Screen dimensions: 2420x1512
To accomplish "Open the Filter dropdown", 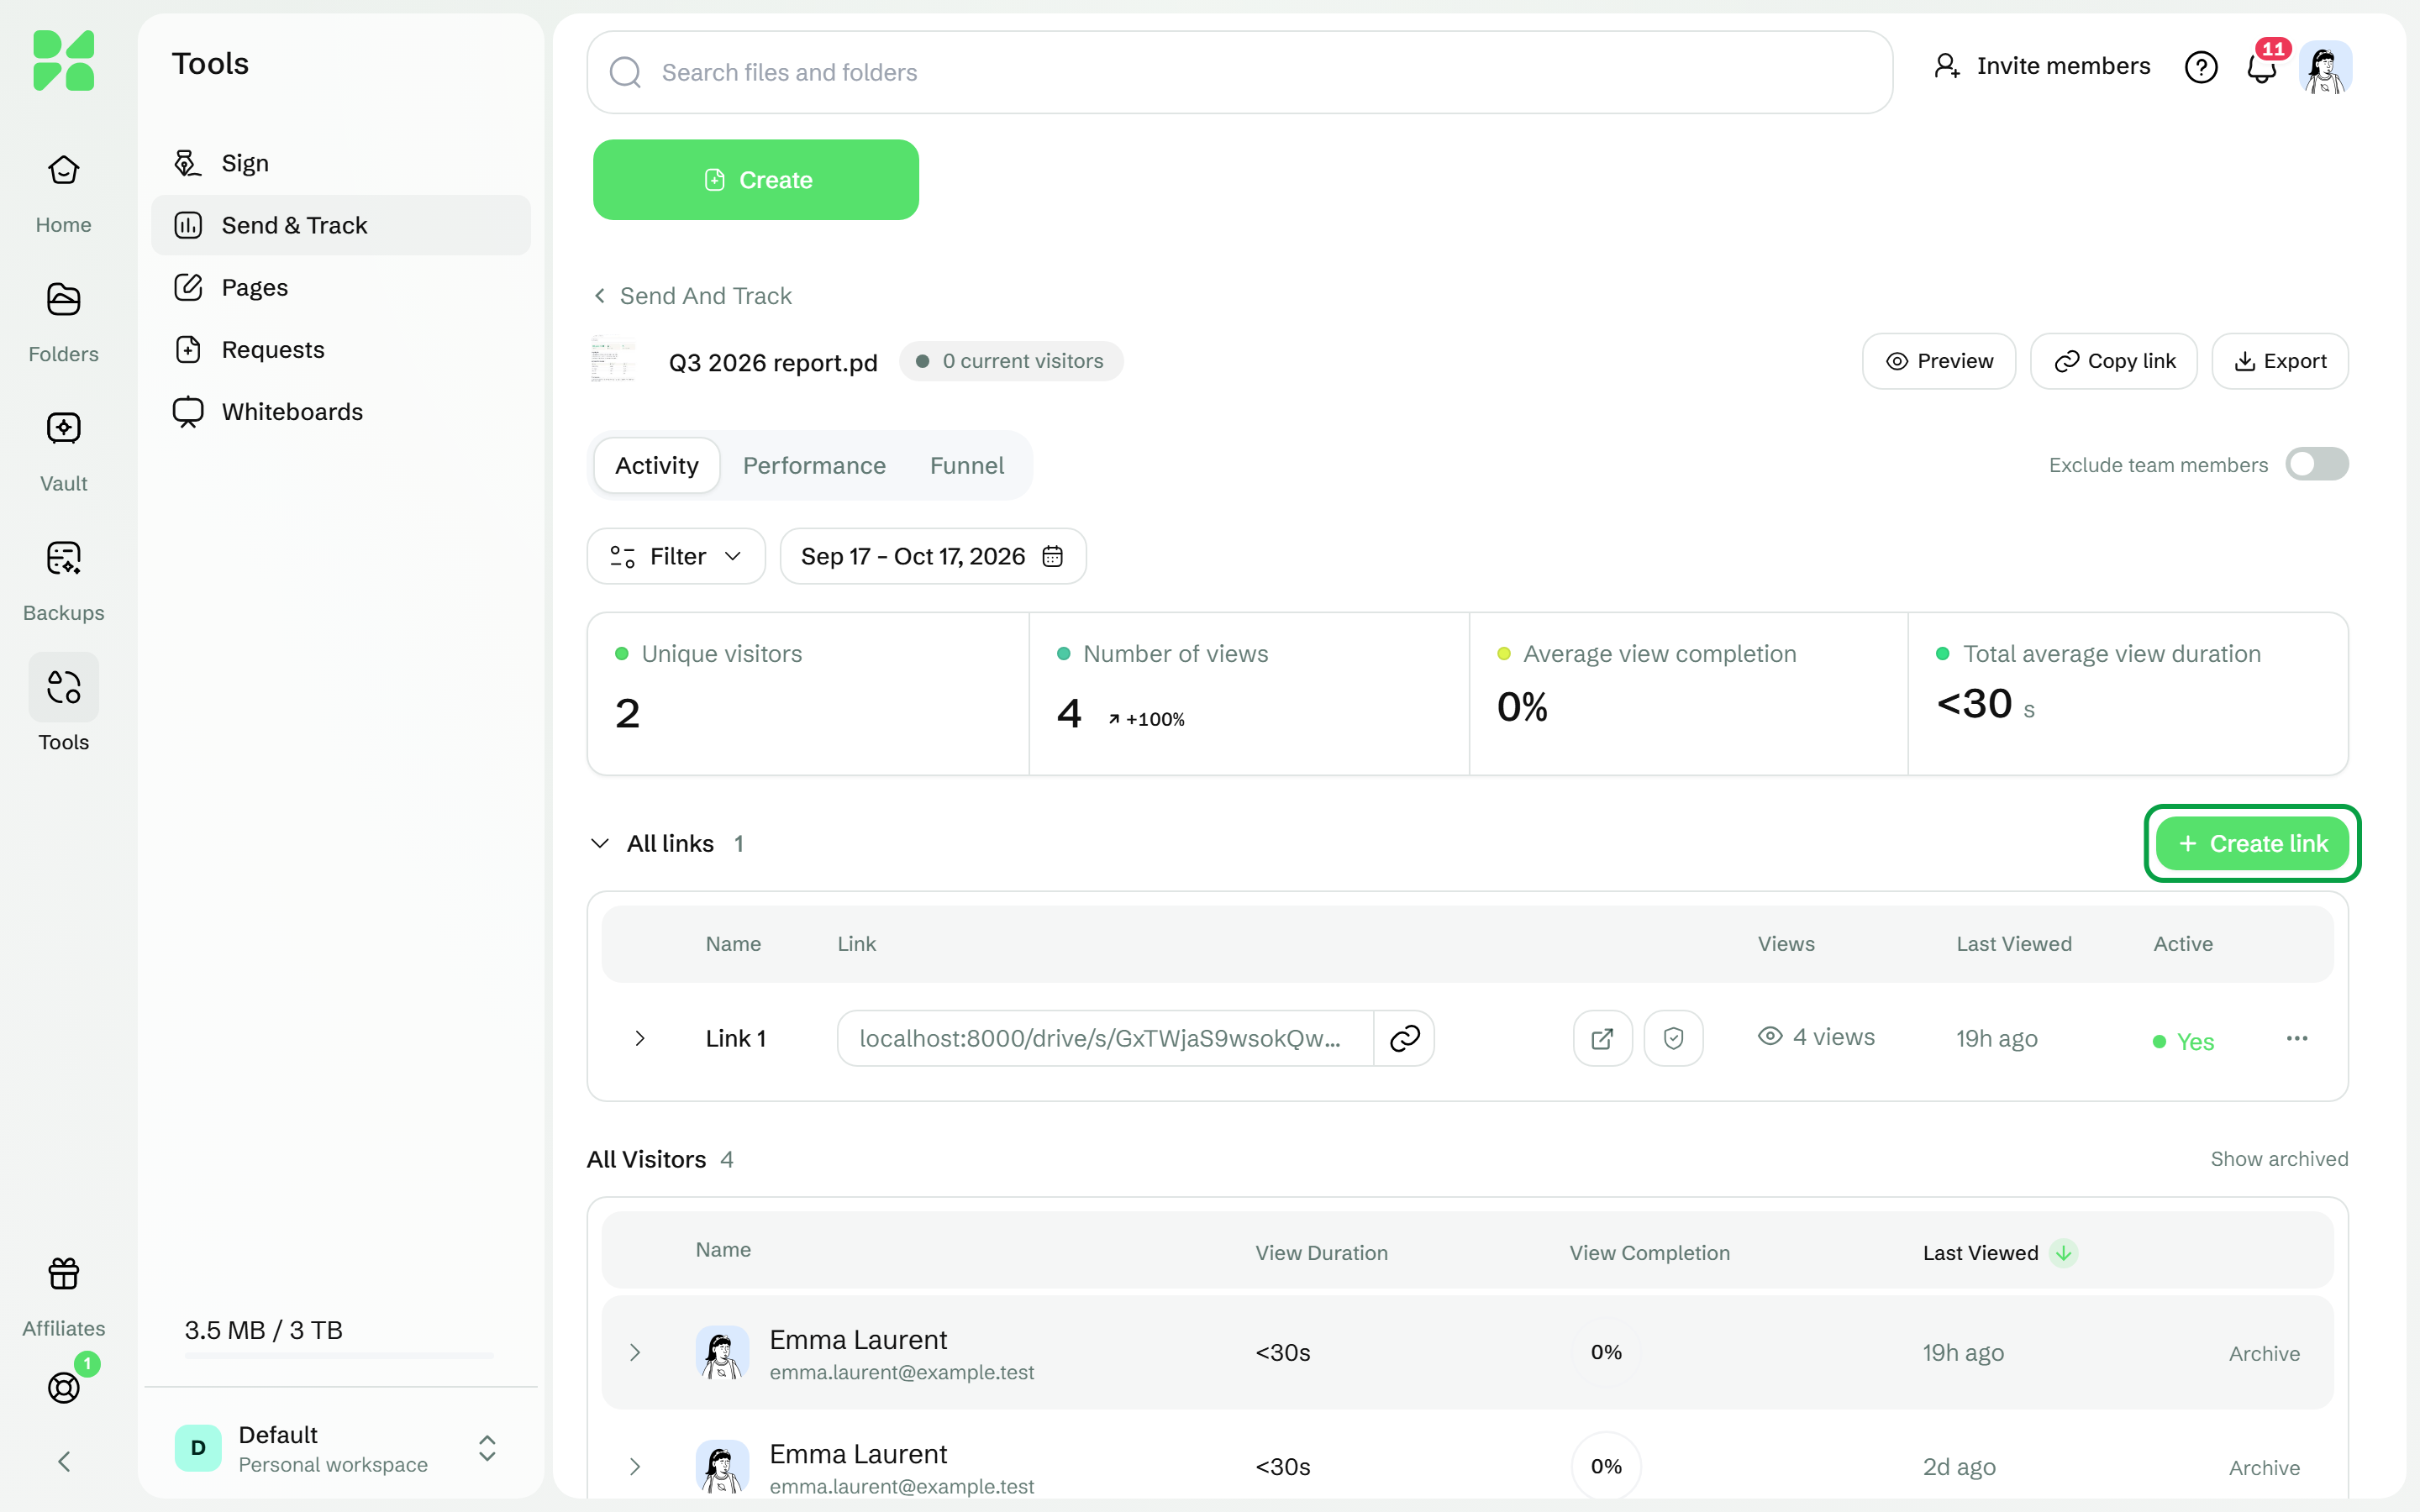I will pyautogui.click(x=676, y=556).
